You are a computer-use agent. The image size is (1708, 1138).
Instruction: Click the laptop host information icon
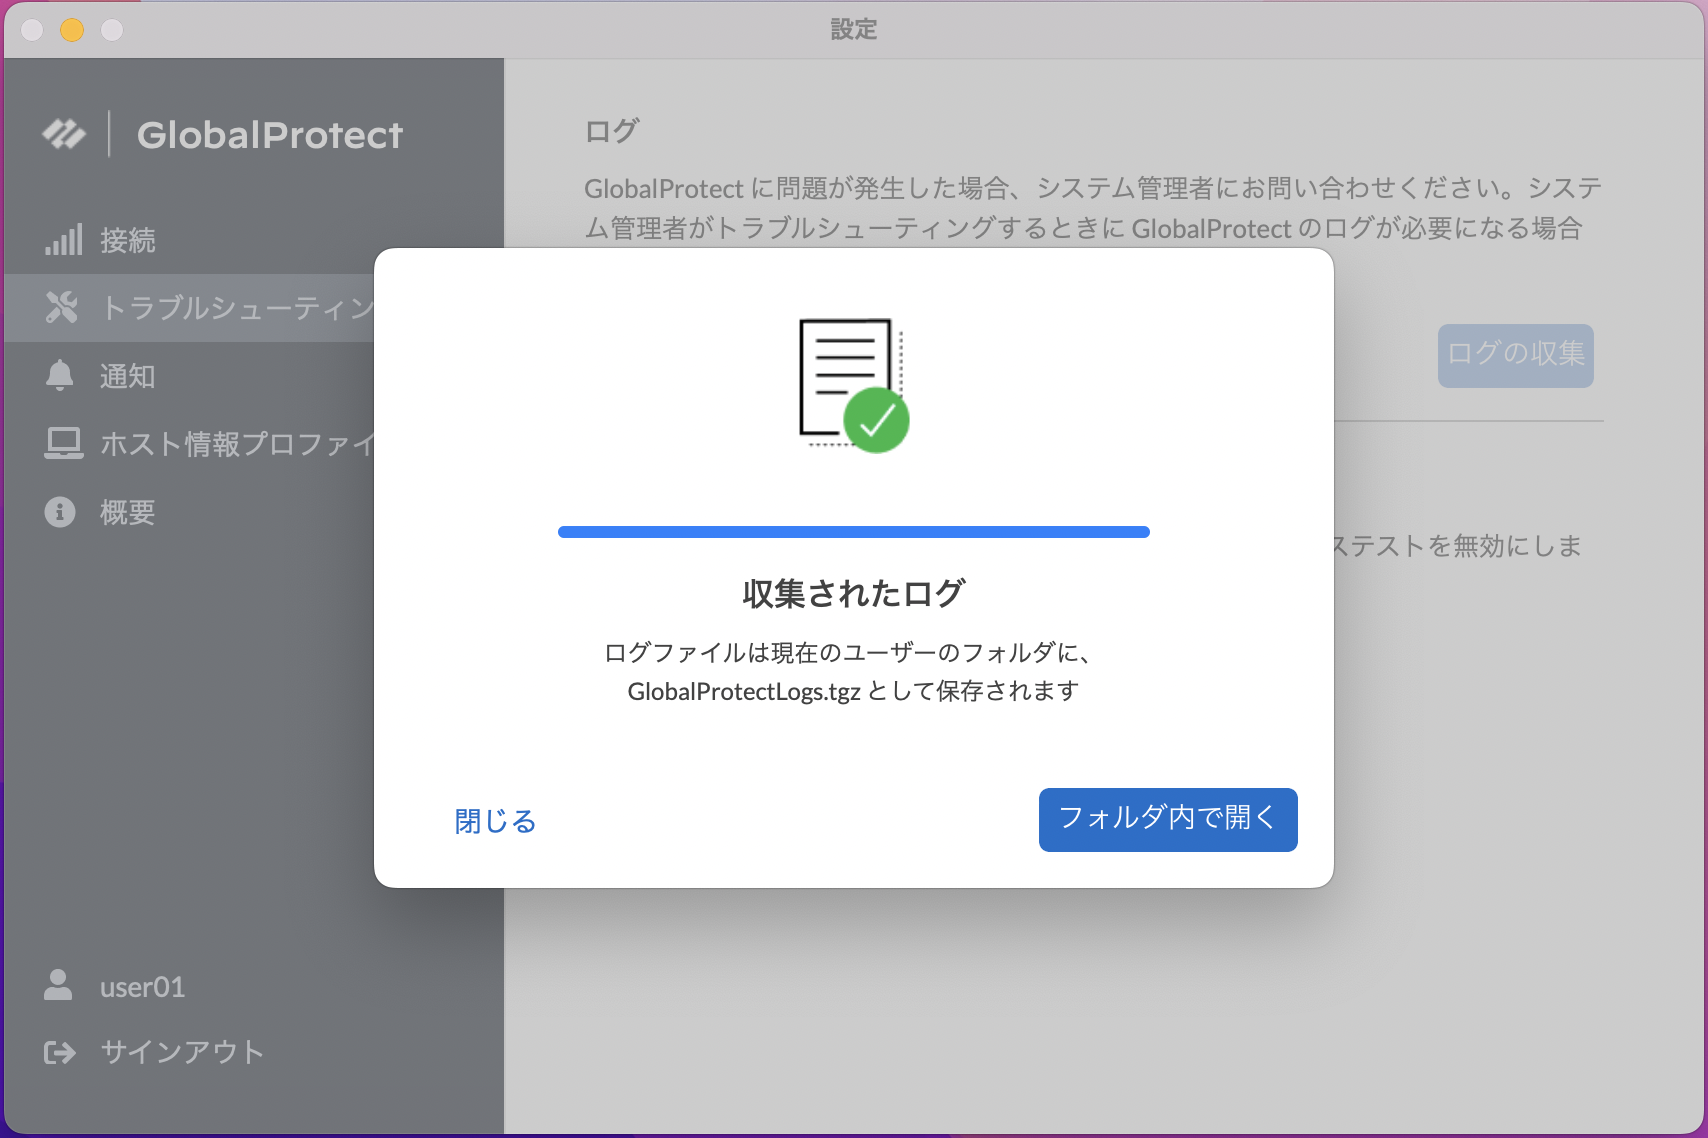click(x=63, y=443)
